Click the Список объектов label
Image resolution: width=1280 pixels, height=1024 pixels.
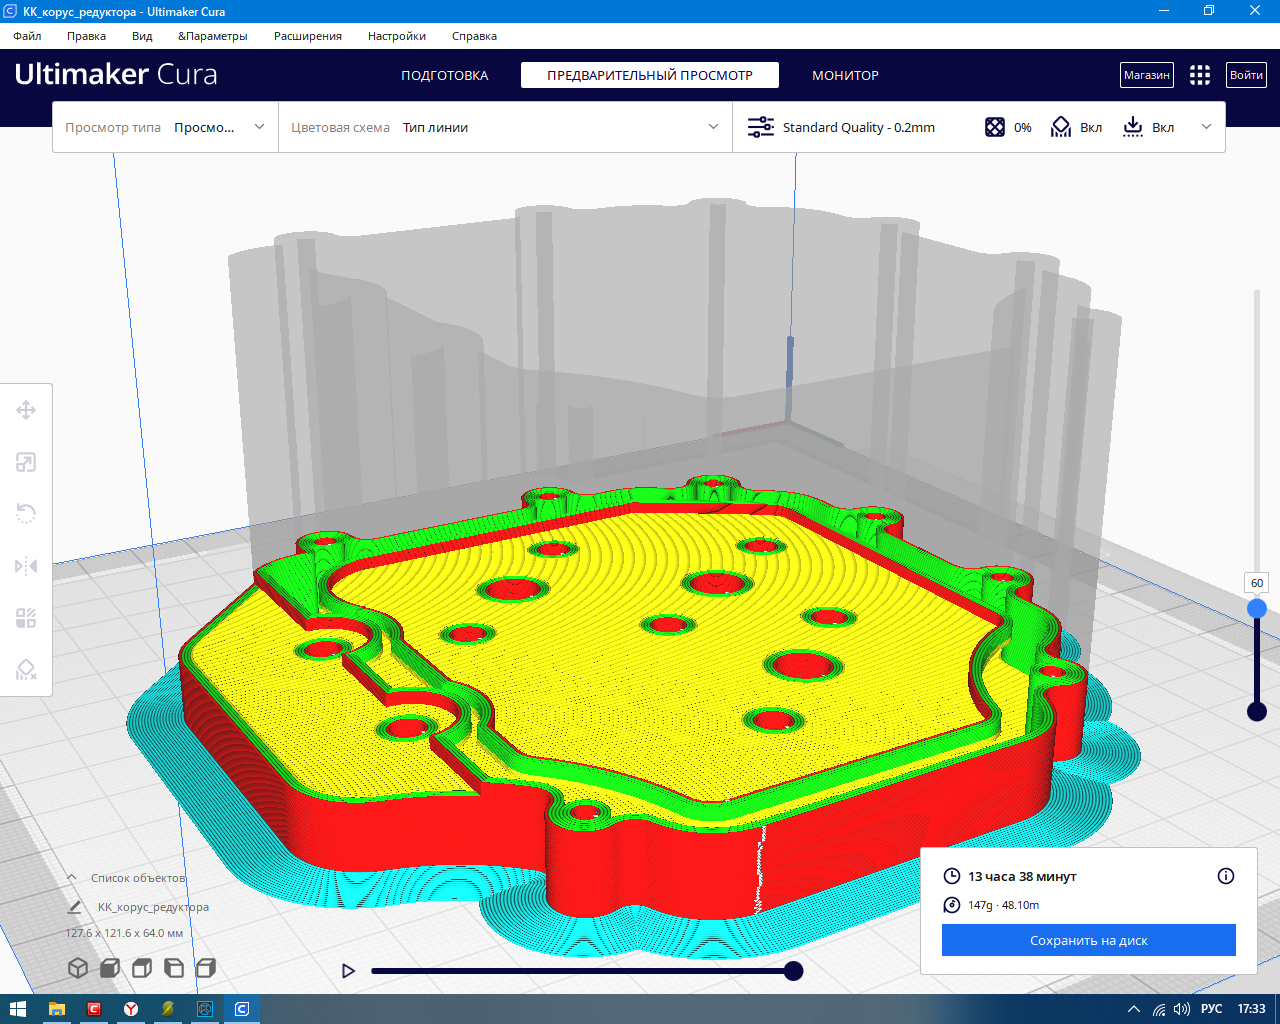(x=138, y=878)
